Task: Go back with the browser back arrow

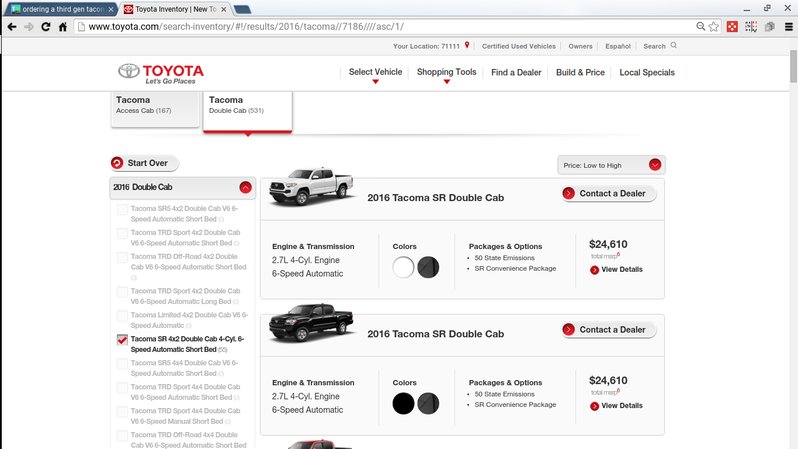Action: 12,26
